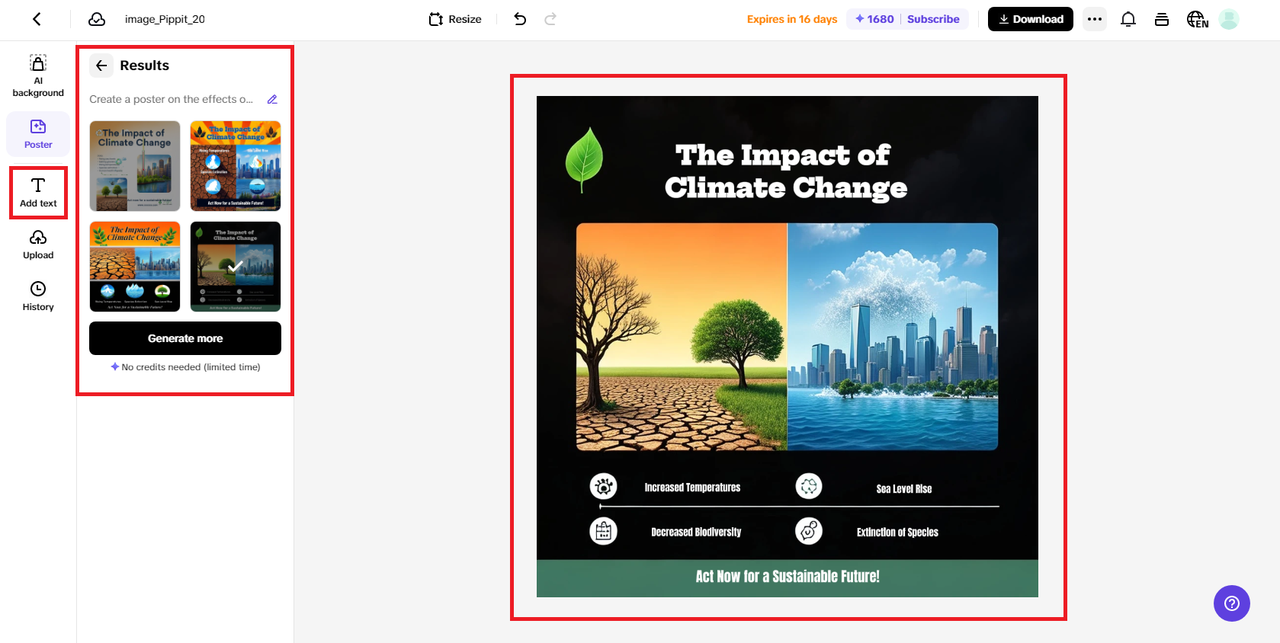This screenshot has width=1280, height=643.
Task: Go back using the Results panel arrow
Action: coord(100,65)
